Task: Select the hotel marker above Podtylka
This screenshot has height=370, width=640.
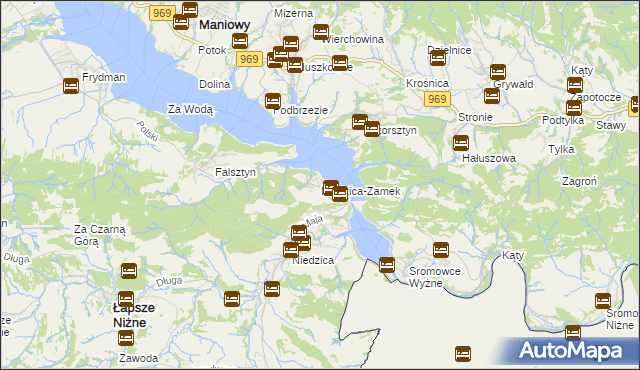Action: (574, 108)
